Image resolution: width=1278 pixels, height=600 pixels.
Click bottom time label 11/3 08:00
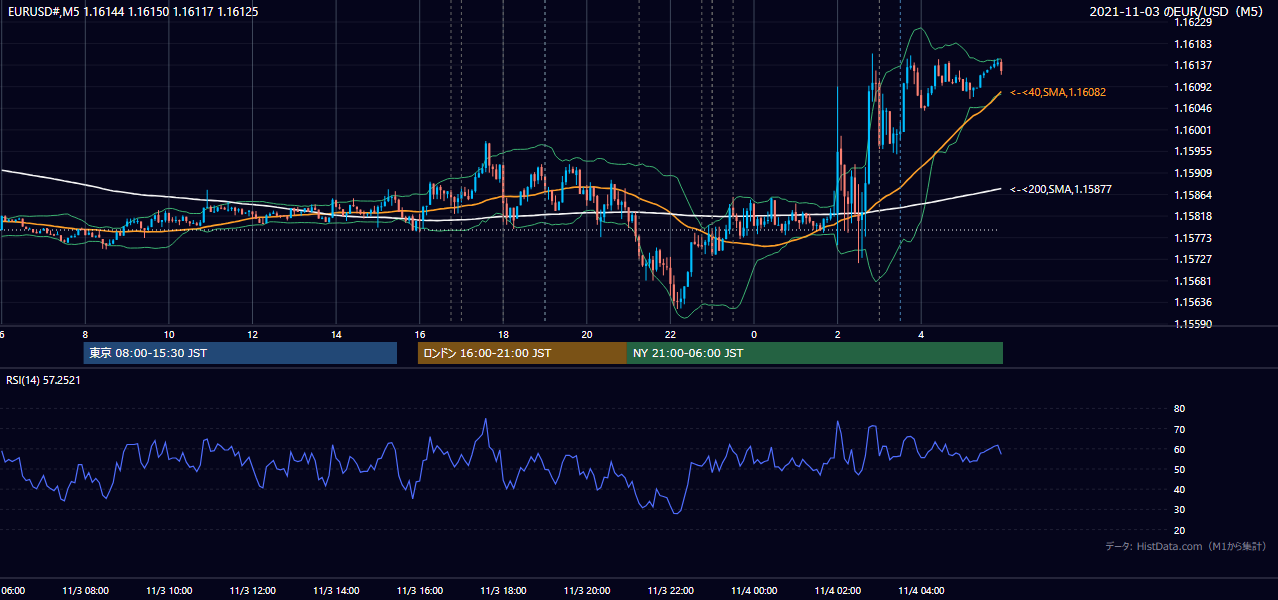pos(85,590)
